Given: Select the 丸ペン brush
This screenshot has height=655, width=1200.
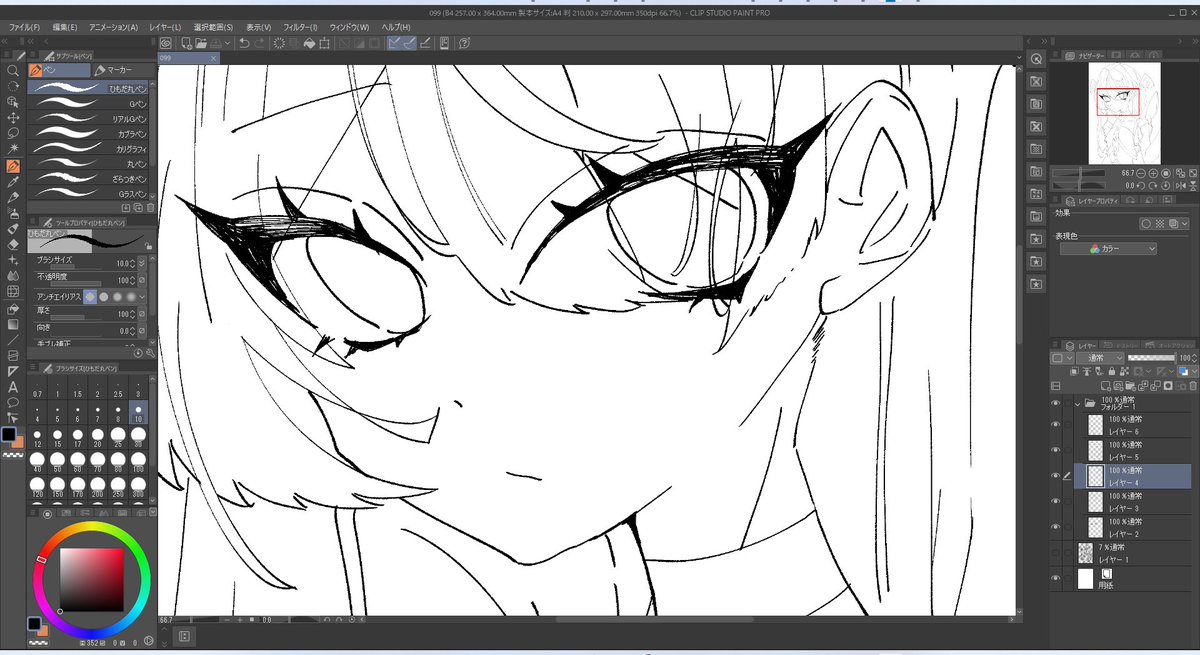Looking at the screenshot, I should point(89,163).
